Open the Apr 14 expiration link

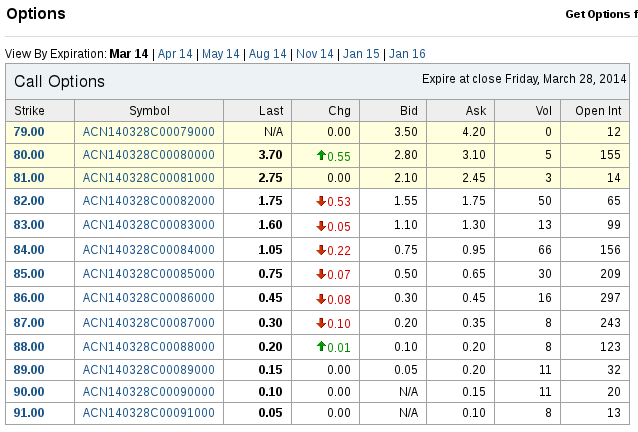(175, 54)
